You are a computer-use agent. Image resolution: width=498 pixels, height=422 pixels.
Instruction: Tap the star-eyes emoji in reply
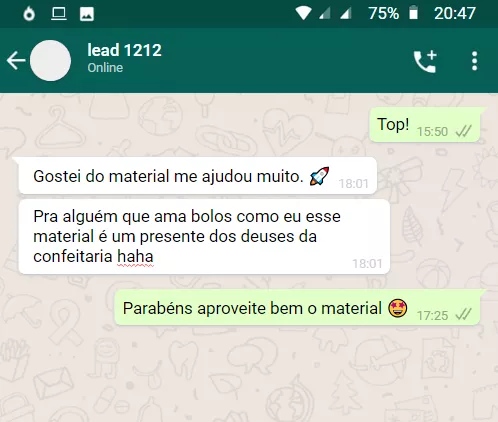coord(398,308)
